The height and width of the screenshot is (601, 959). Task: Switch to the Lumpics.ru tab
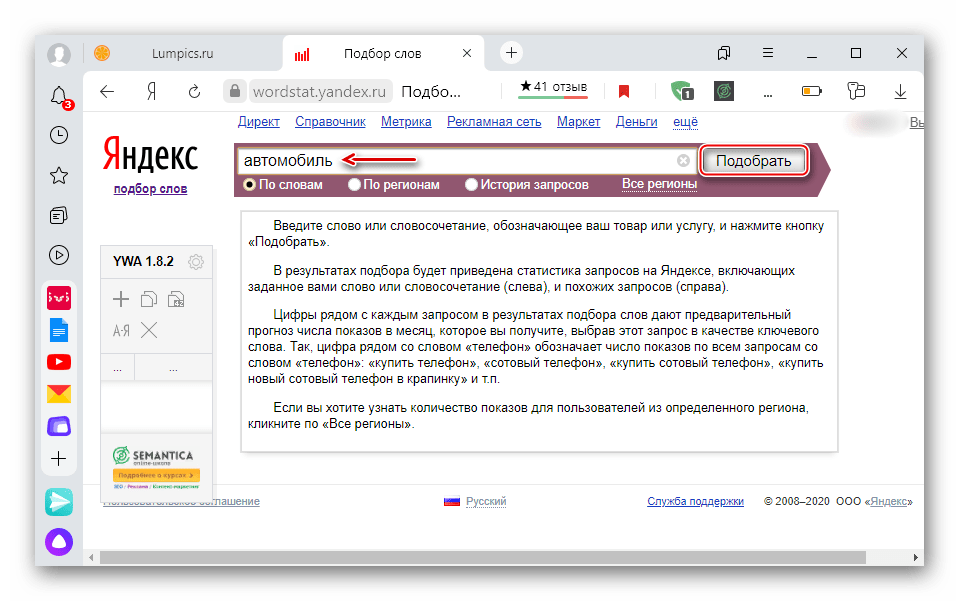tap(182, 53)
